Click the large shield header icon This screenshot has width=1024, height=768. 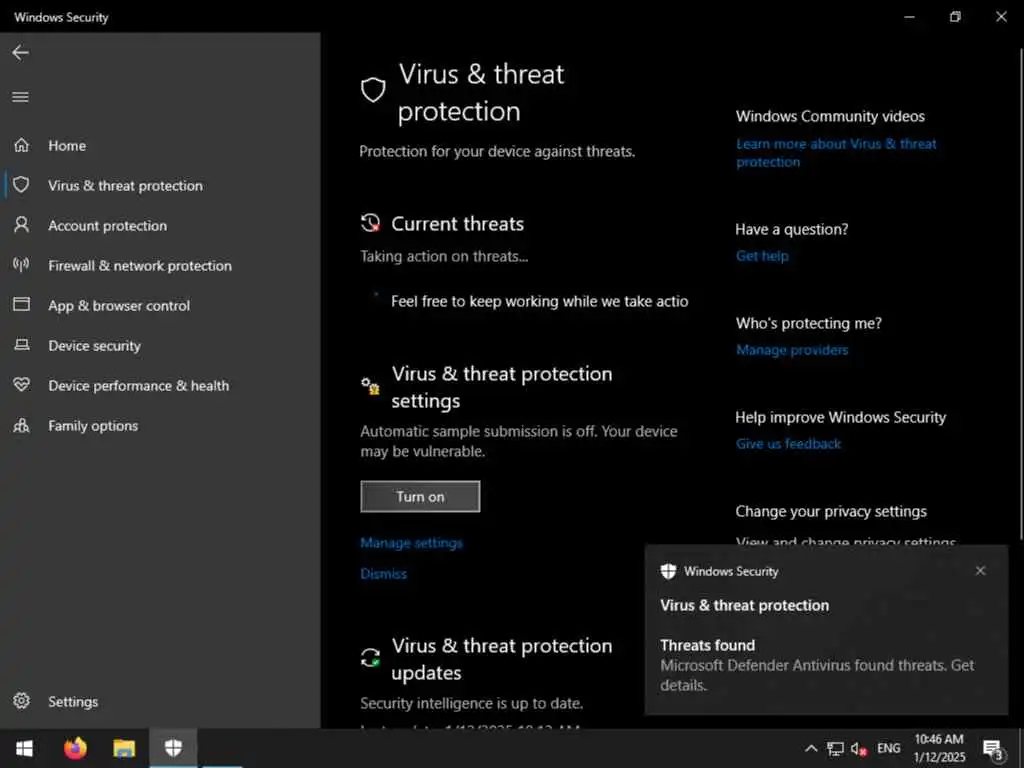(373, 90)
